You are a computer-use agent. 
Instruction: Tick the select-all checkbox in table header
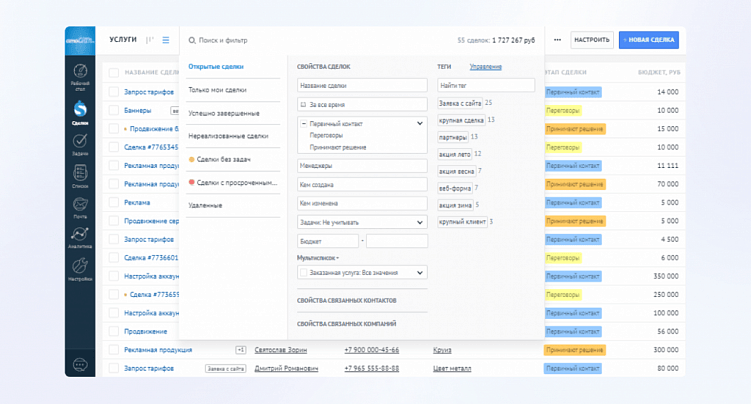coord(114,73)
